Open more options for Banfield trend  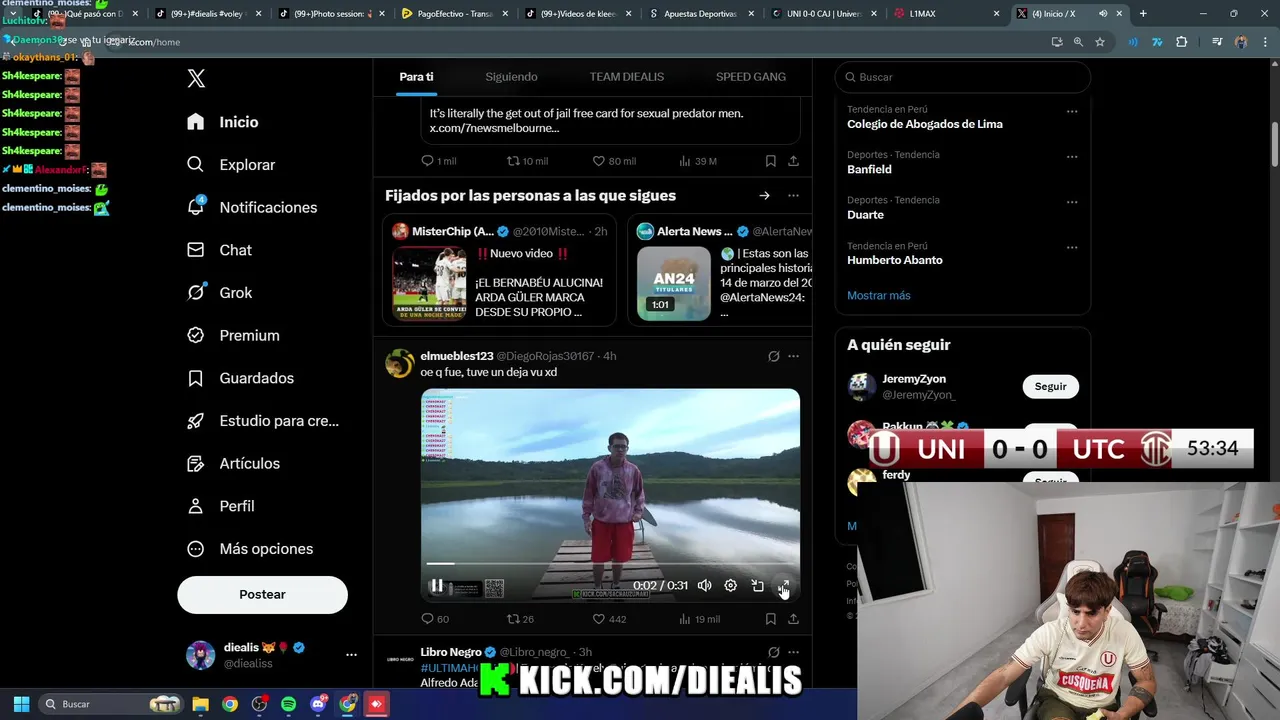pos(1072,156)
